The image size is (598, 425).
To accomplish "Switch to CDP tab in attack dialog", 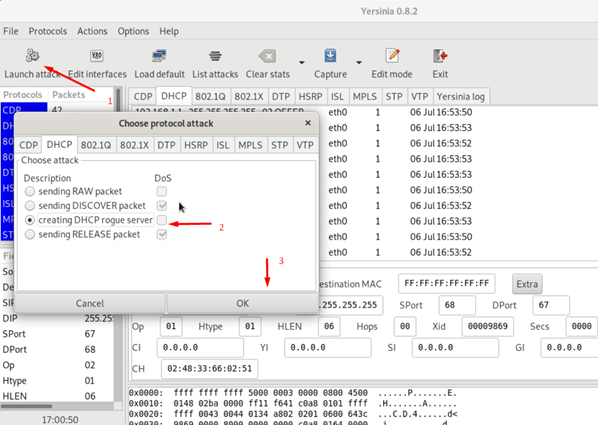I will (29, 145).
